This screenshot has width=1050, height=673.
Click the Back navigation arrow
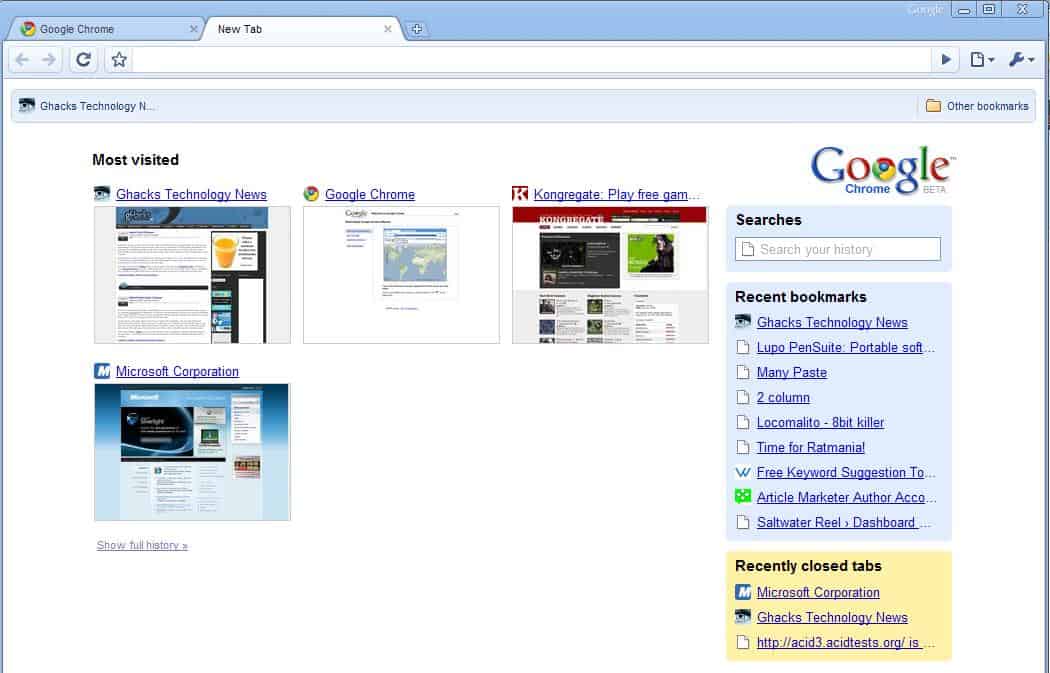(22, 60)
